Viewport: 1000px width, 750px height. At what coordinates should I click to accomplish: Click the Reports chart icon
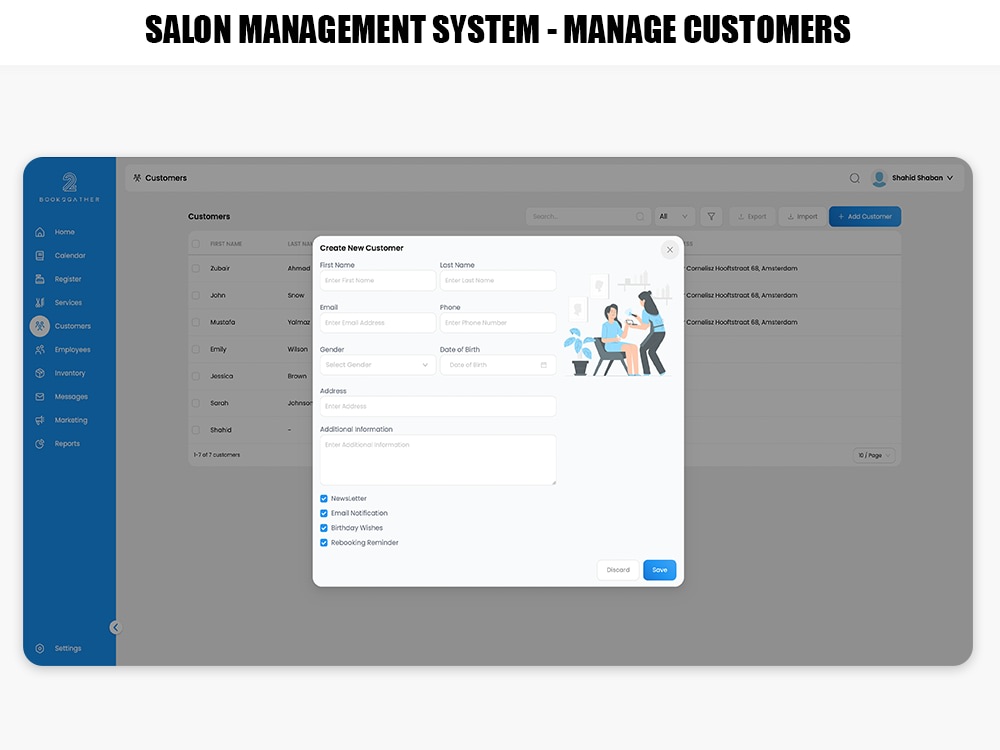(x=40, y=444)
